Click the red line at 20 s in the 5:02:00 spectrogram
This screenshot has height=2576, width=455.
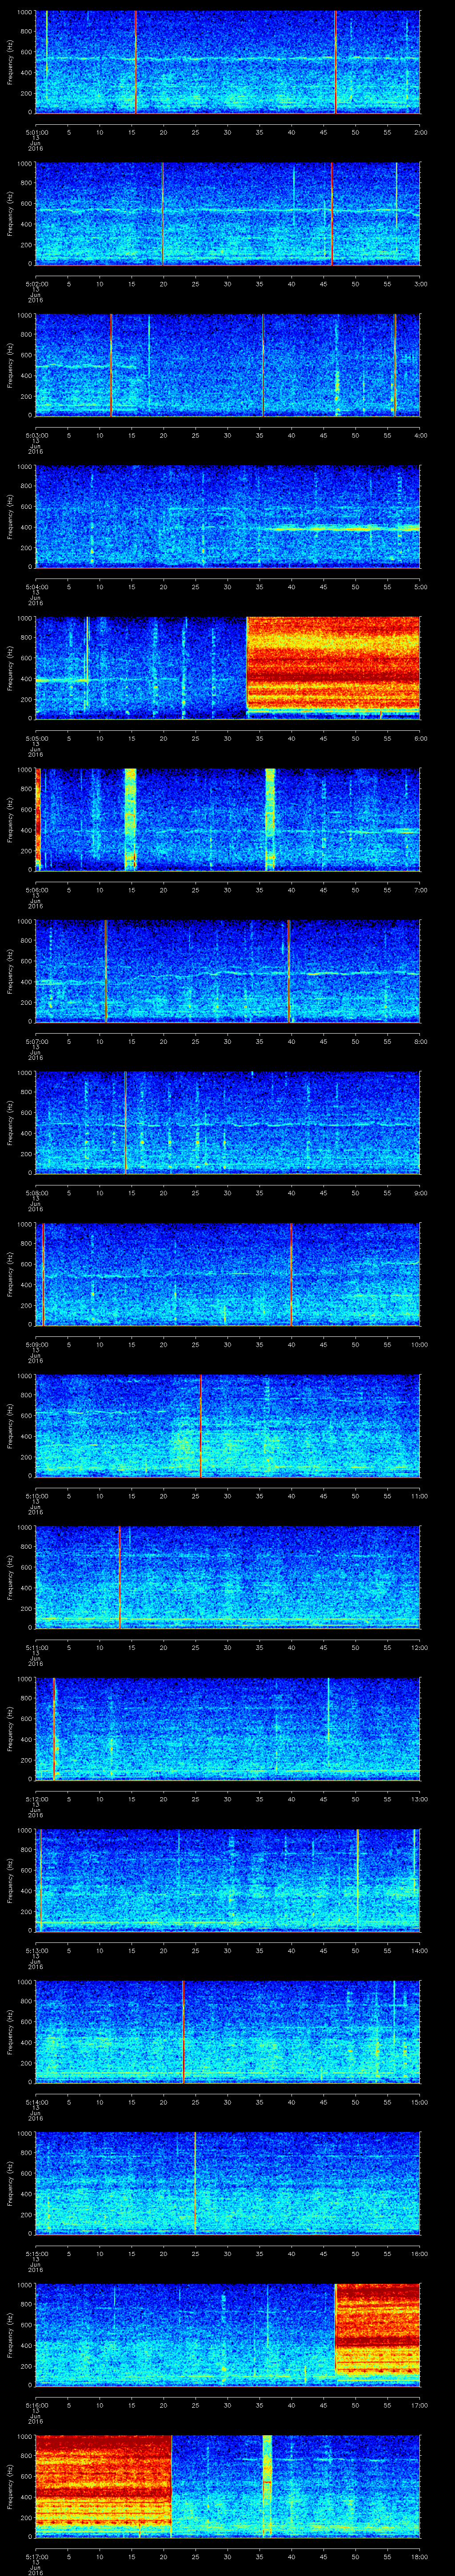[x=163, y=213]
